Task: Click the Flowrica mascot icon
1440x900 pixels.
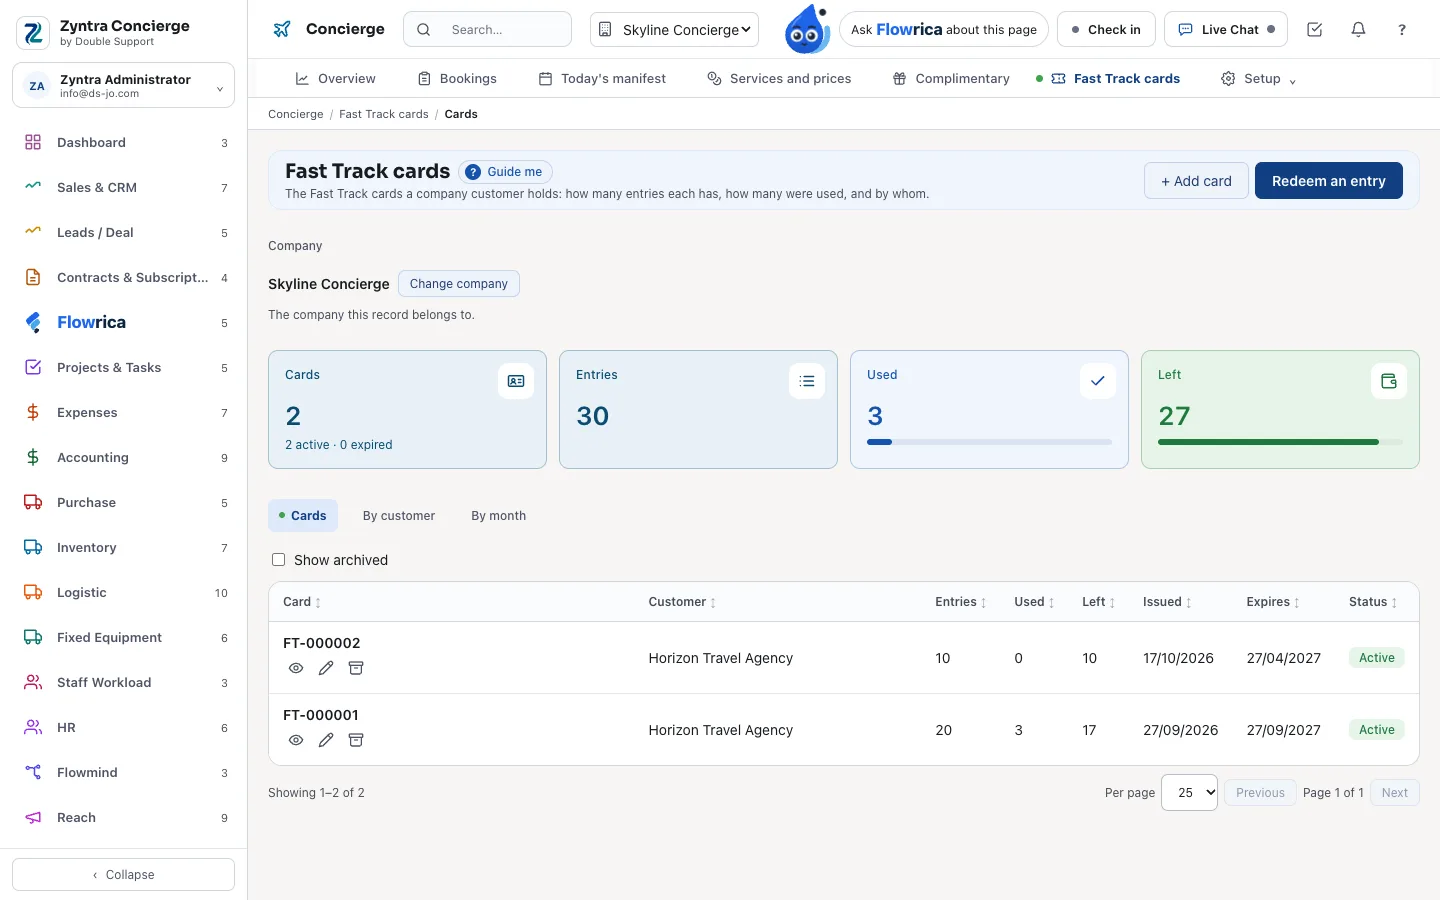Action: (x=806, y=29)
